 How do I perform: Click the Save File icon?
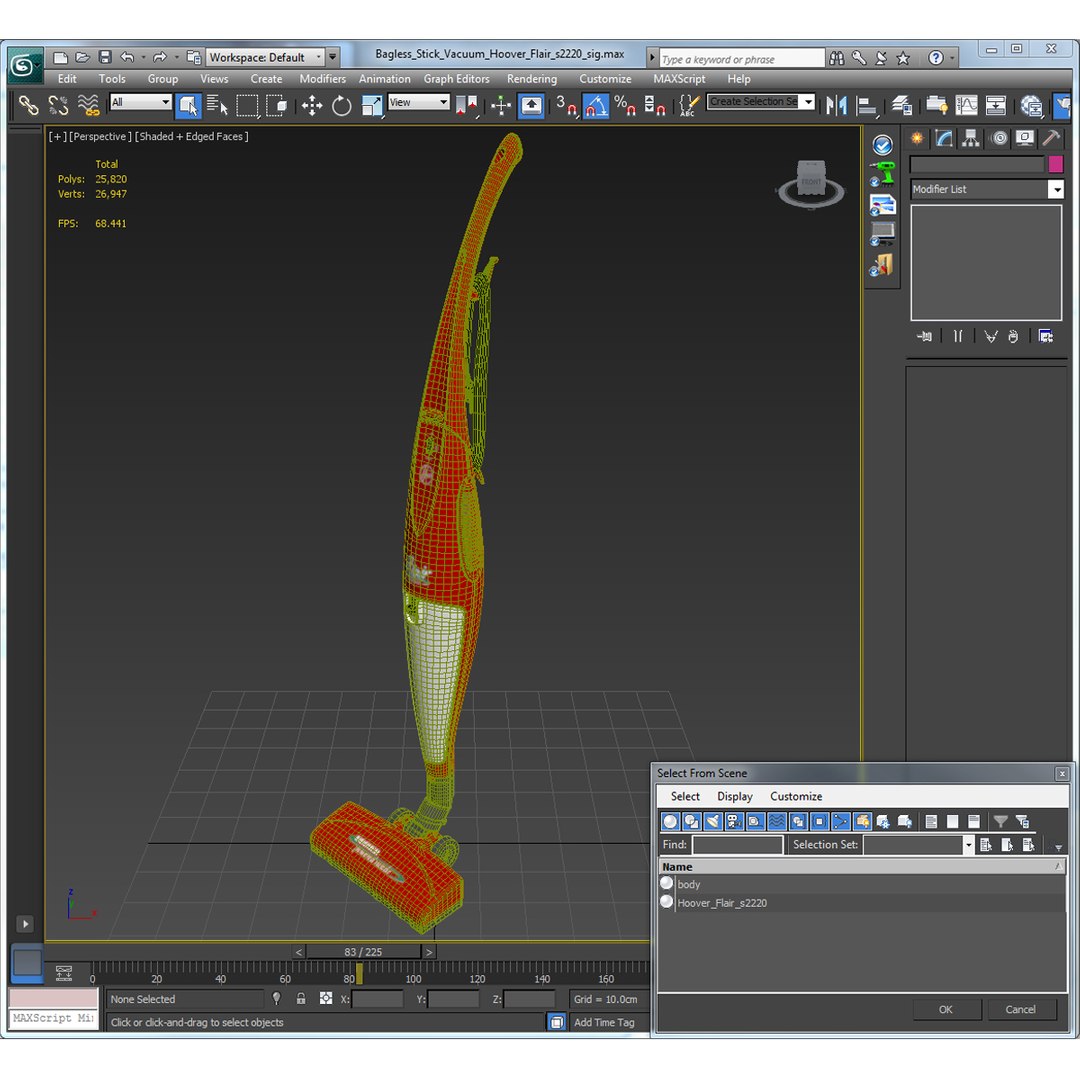105,57
